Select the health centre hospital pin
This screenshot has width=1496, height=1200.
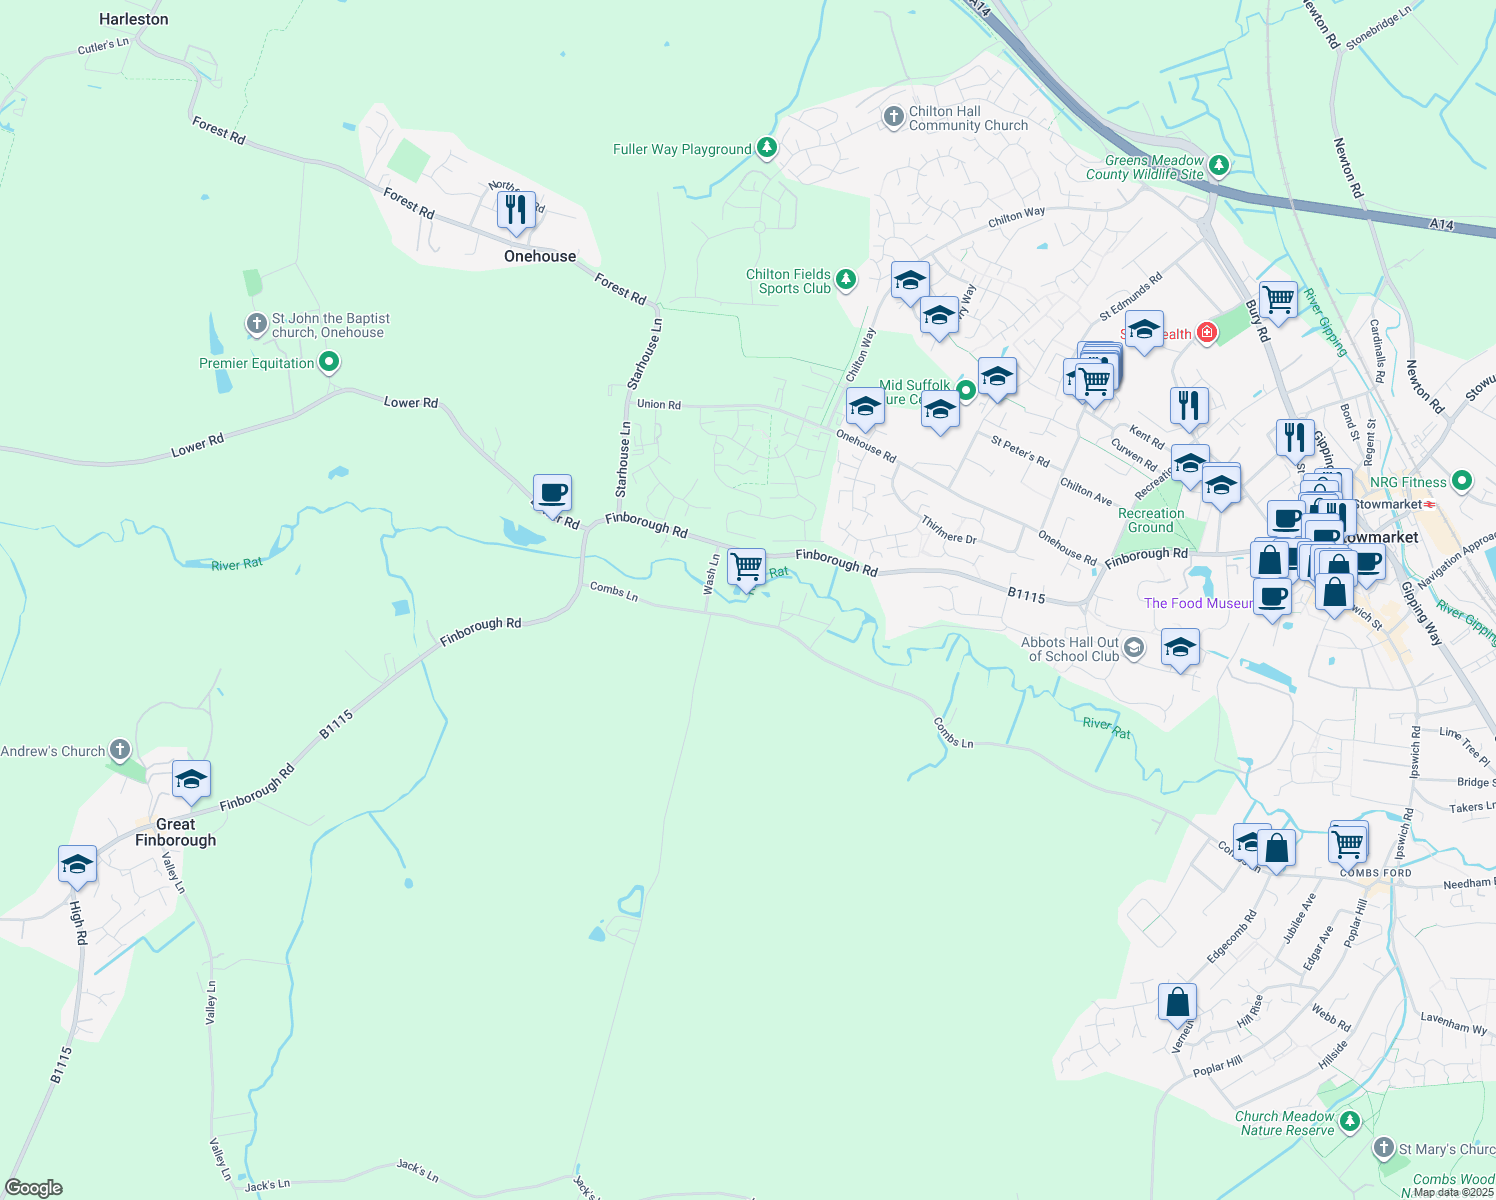[1207, 332]
